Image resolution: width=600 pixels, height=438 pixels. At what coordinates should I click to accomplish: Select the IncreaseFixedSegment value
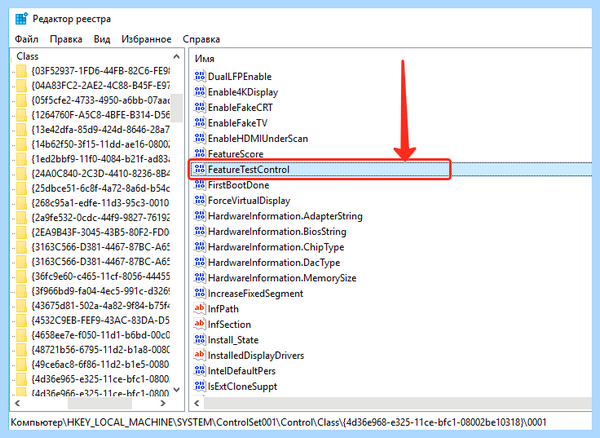[x=256, y=293]
